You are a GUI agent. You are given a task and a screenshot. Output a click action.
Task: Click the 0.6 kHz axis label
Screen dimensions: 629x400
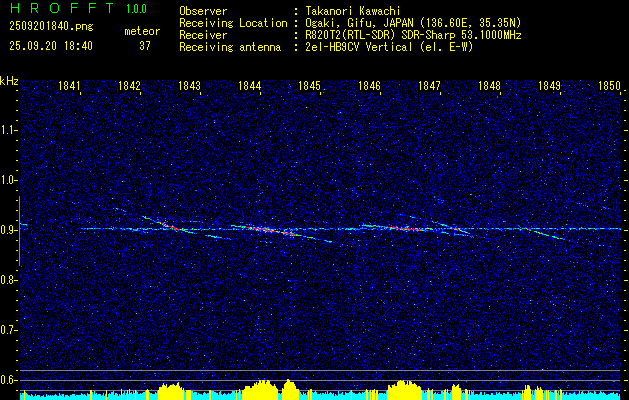click(8, 380)
